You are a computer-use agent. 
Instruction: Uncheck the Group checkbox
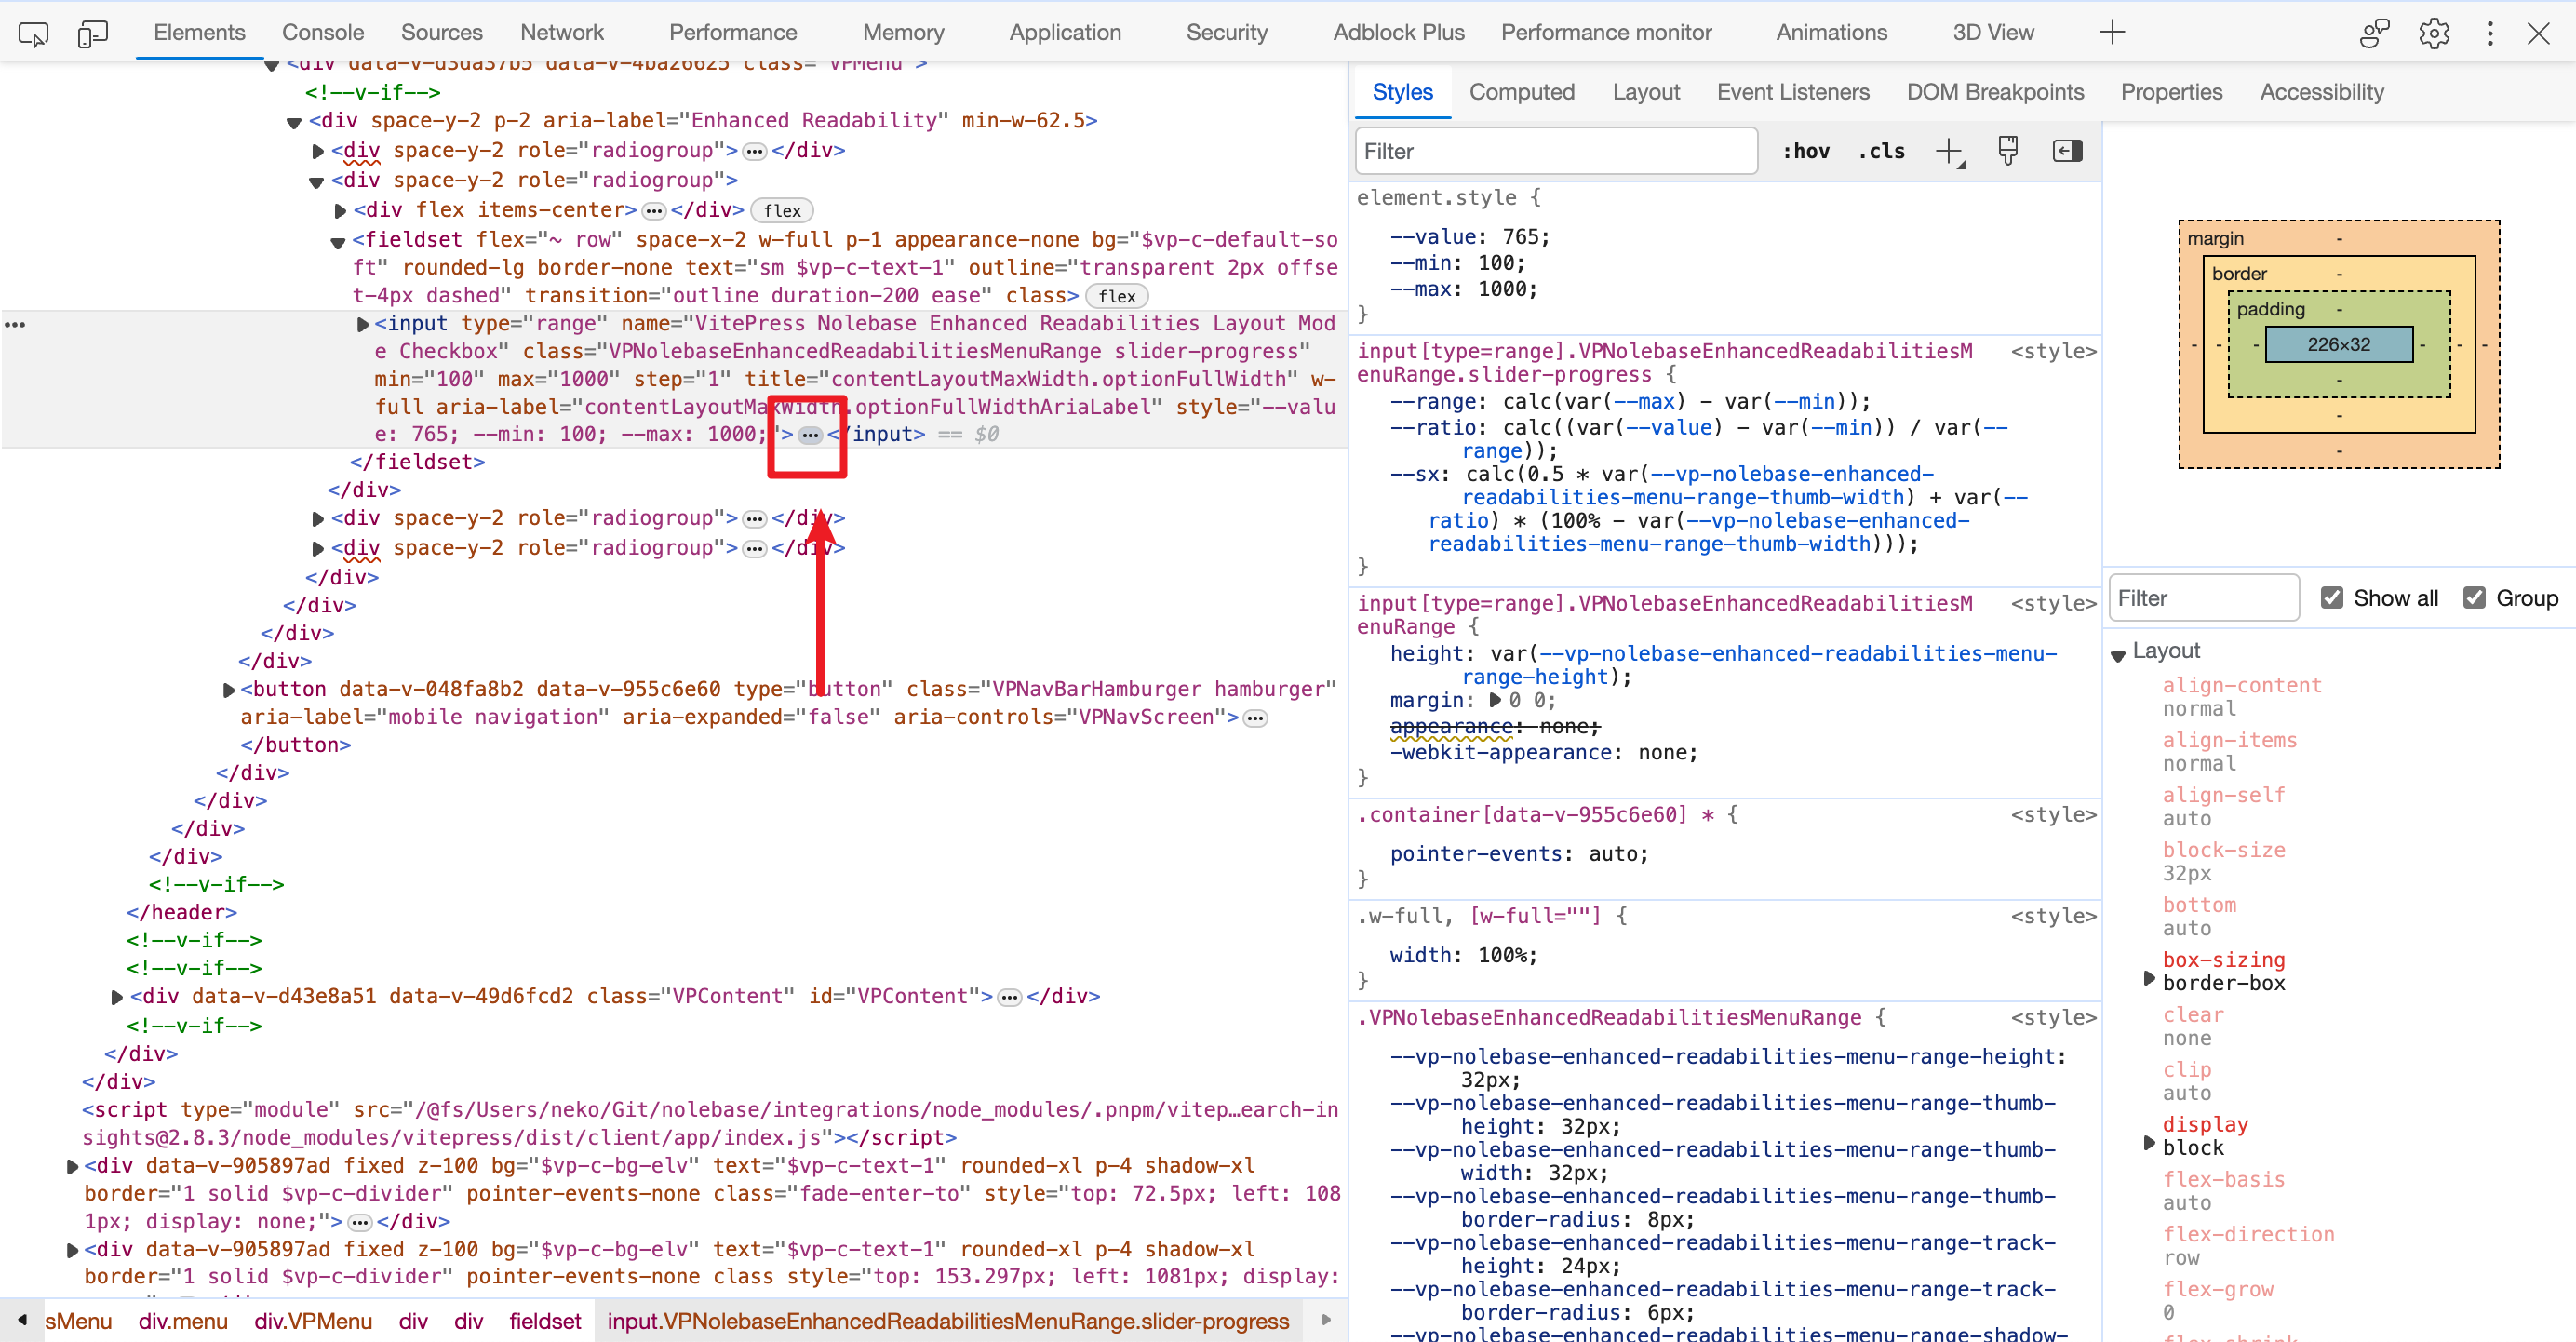coord(2473,598)
